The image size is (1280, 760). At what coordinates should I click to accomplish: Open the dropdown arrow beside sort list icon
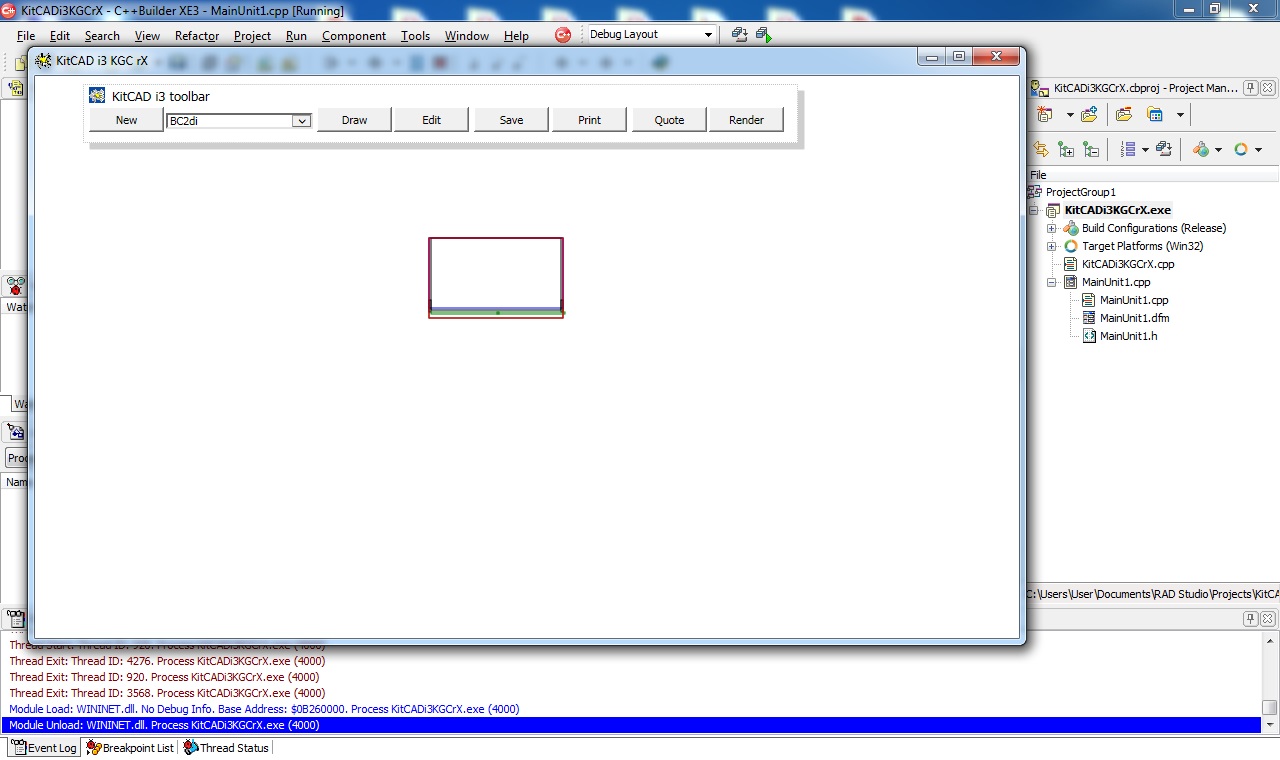coord(1144,149)
